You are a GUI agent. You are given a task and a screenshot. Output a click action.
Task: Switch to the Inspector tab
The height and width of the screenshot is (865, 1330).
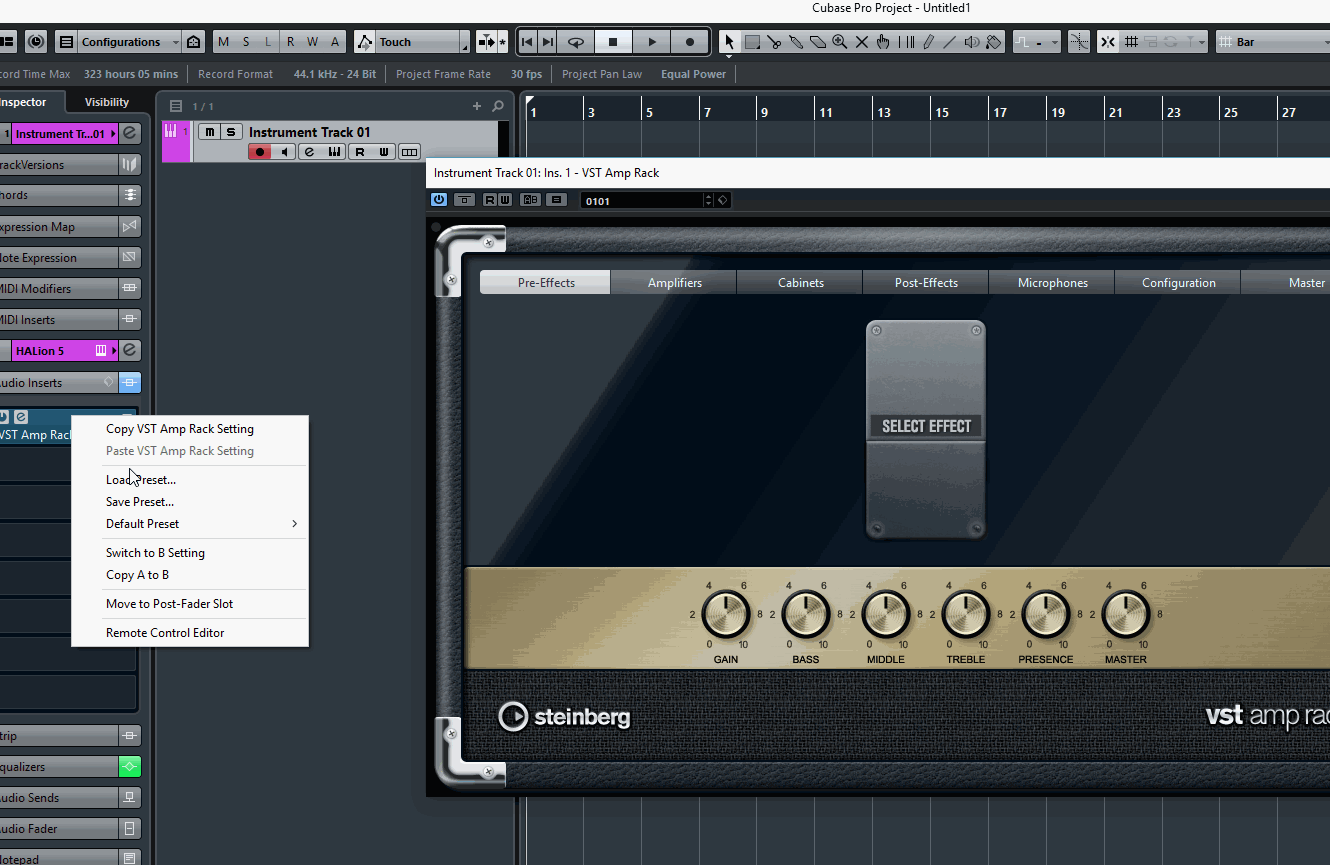[x=23, y=102]
